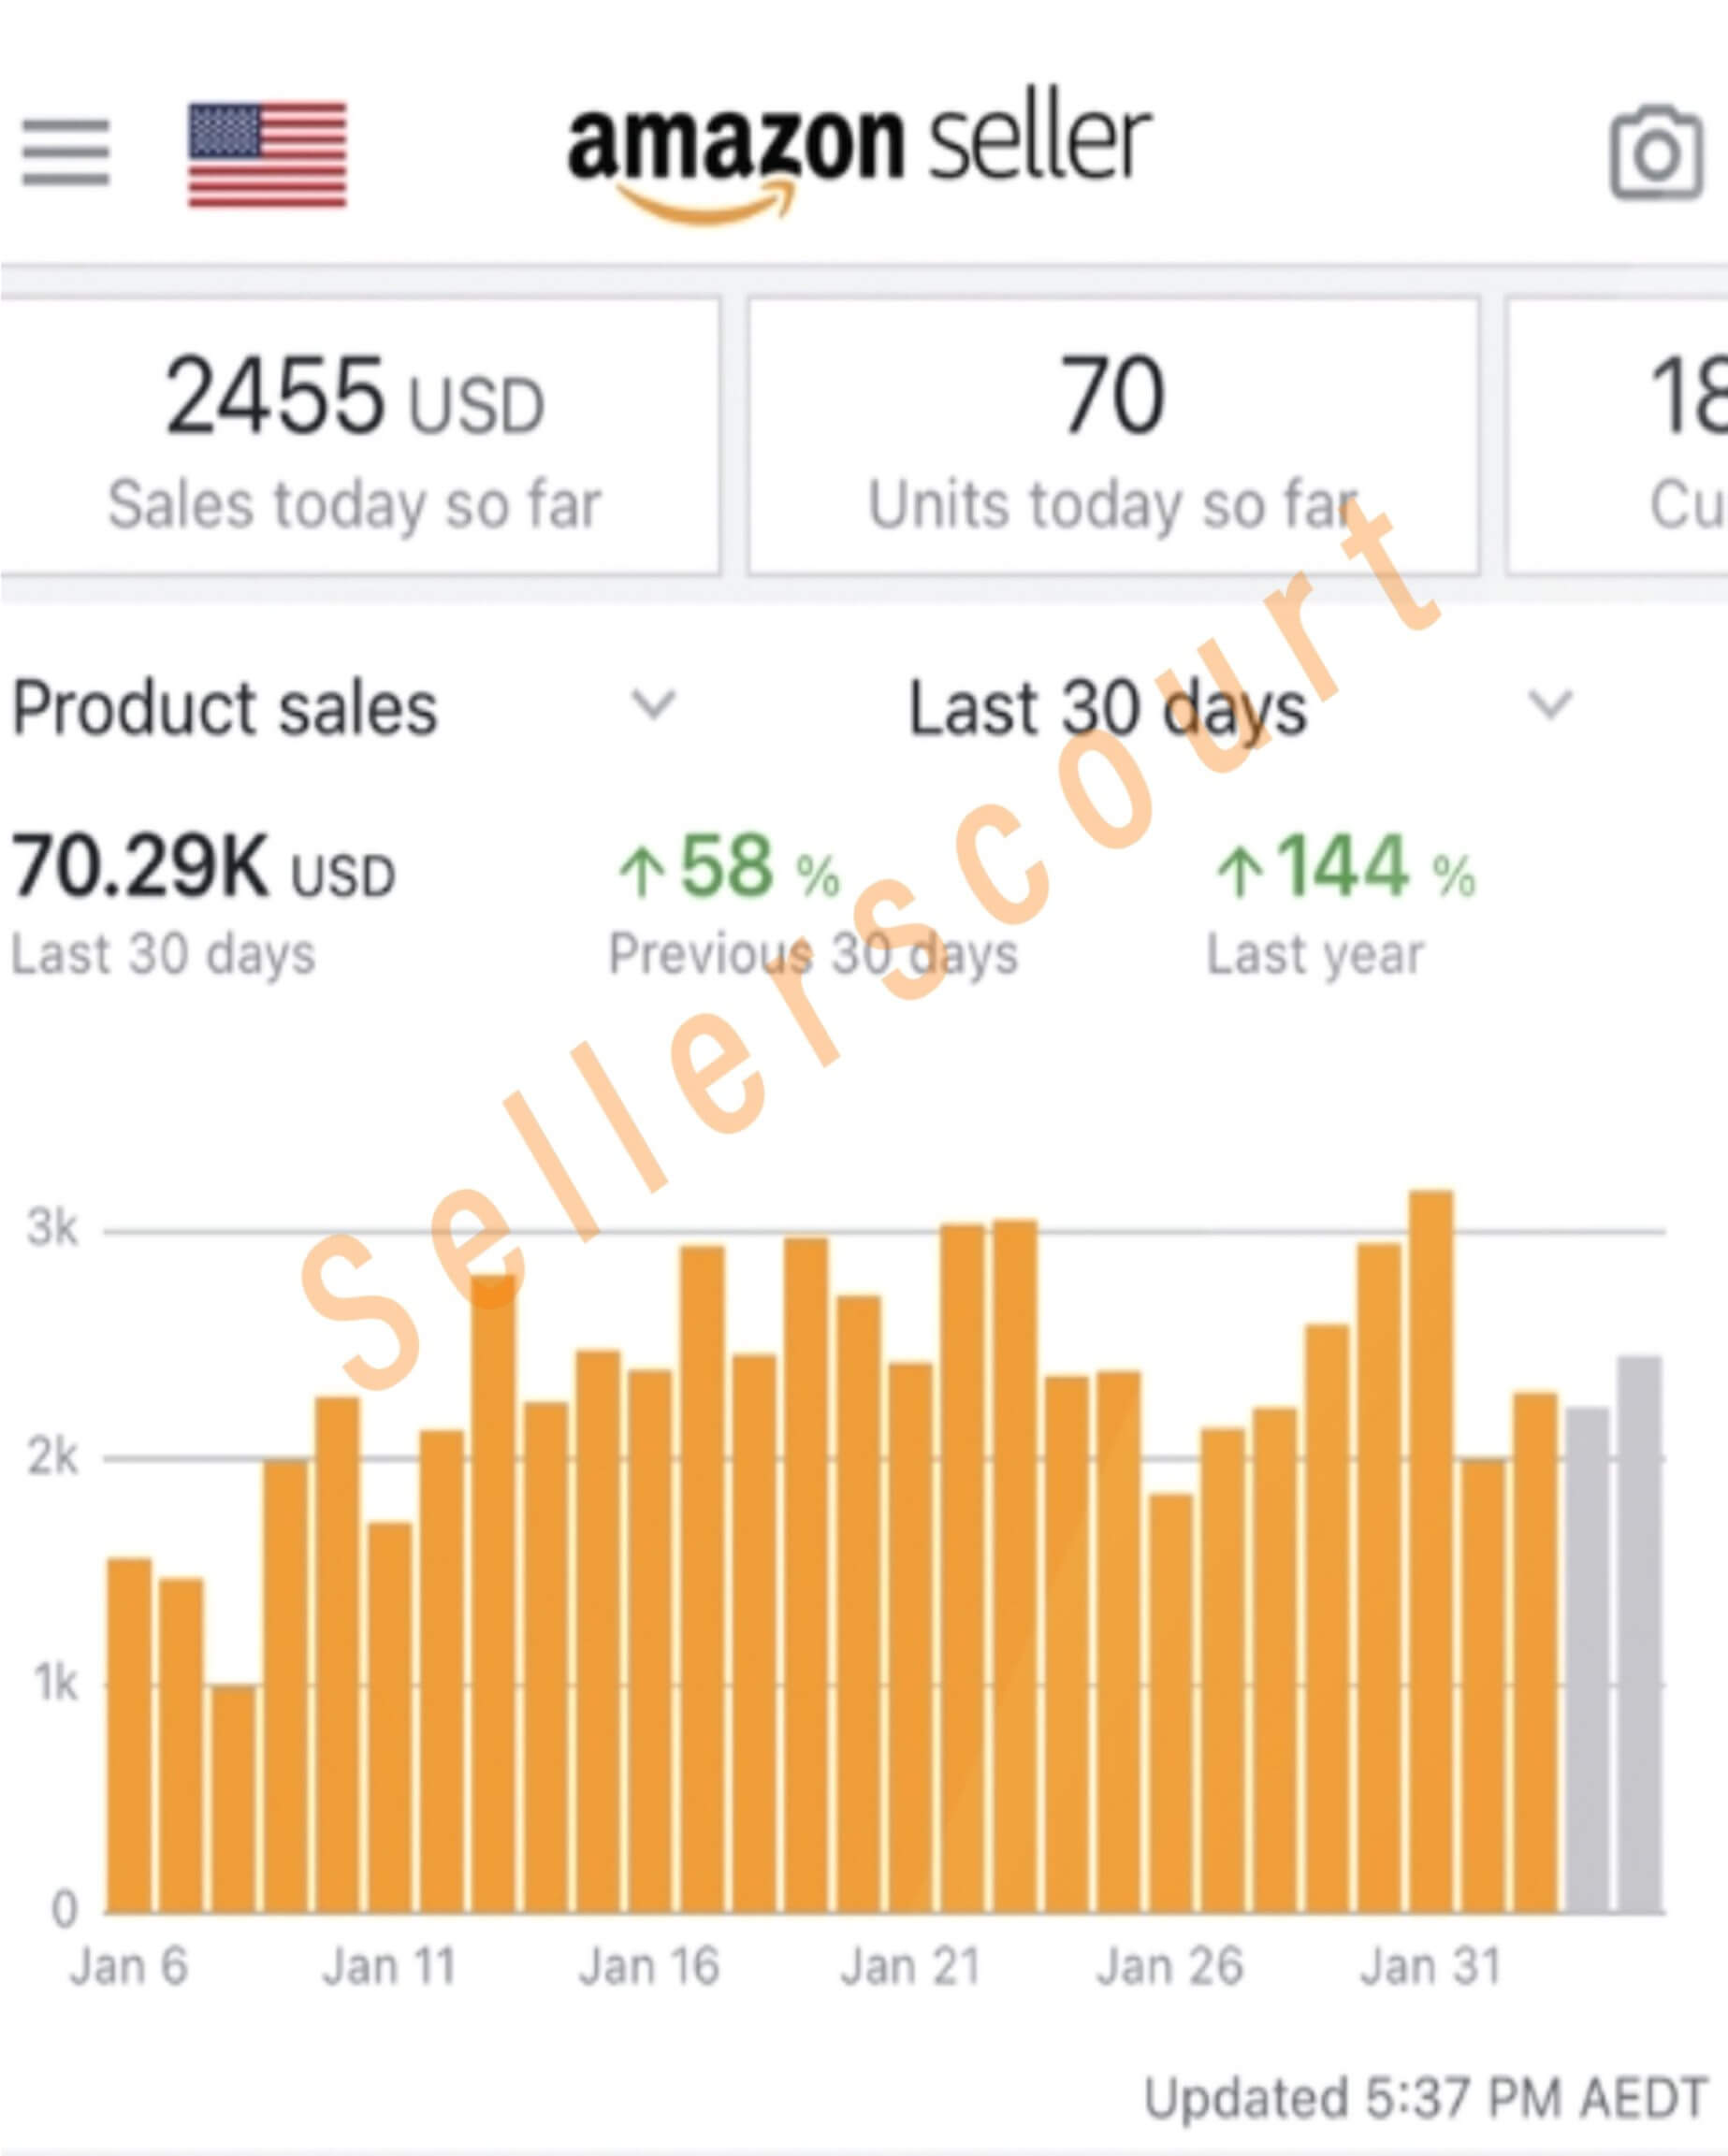Select the shortest orange bar in chart
The width and height of the screenshot is (1728, 2156).
pyautogui.click(x=233, y=1800)
